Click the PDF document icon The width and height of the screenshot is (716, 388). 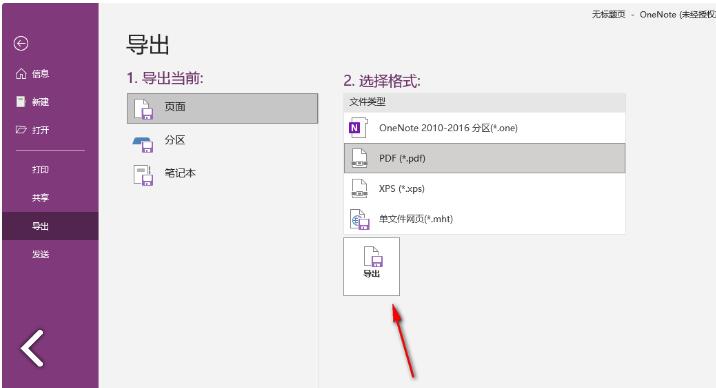359,158
